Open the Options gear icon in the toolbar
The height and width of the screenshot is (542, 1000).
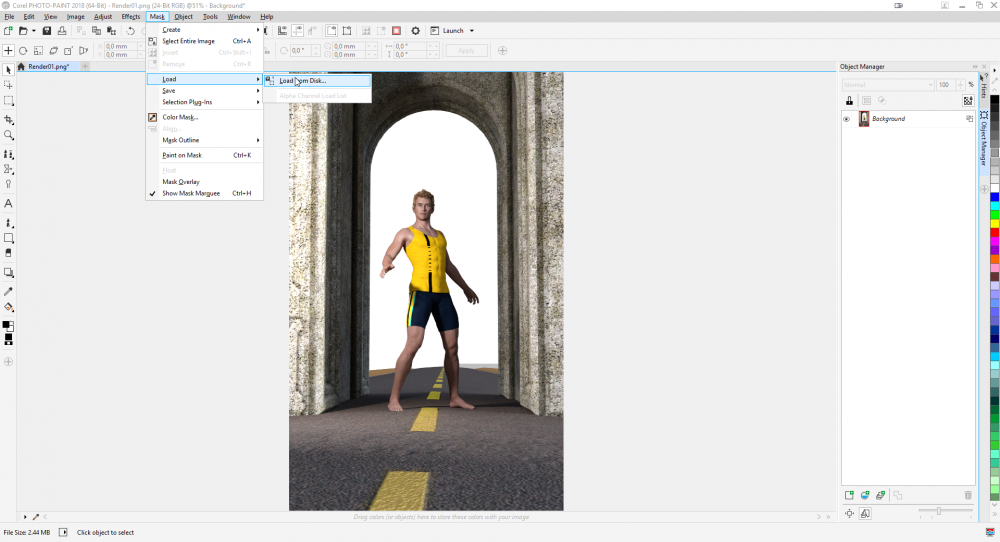416,31
